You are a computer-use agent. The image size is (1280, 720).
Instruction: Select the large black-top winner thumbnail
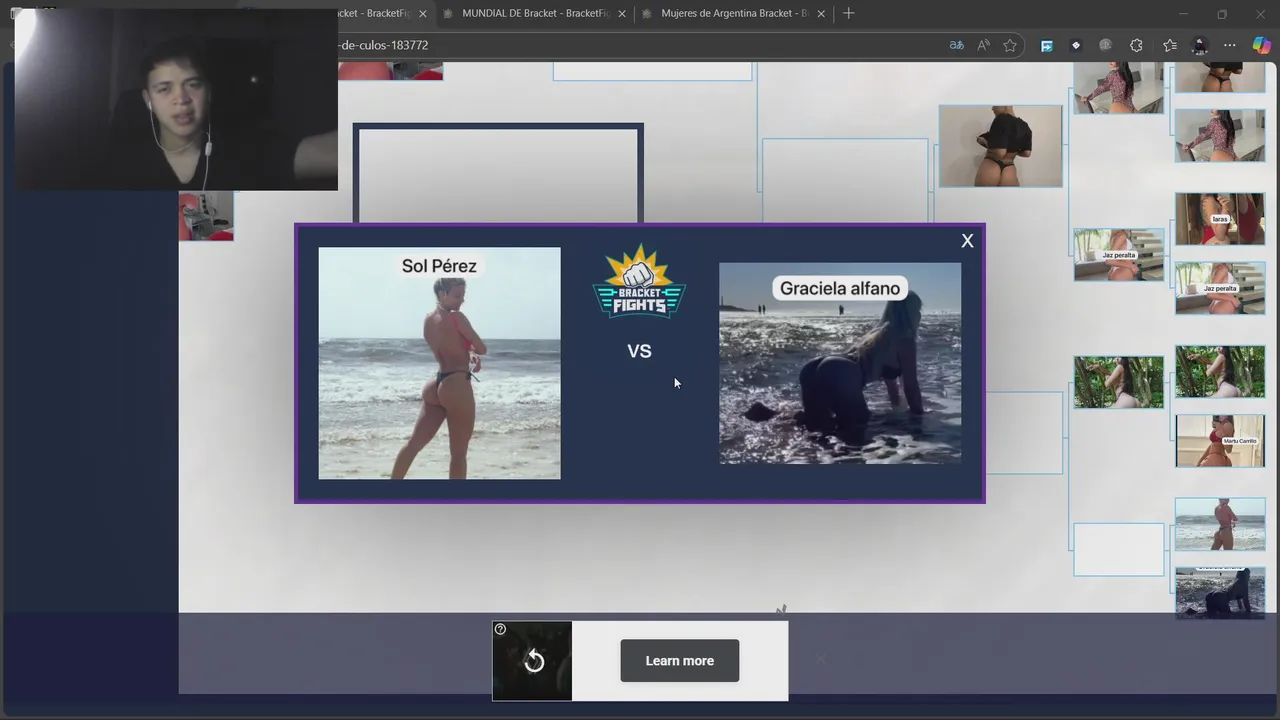[1000, 146]
